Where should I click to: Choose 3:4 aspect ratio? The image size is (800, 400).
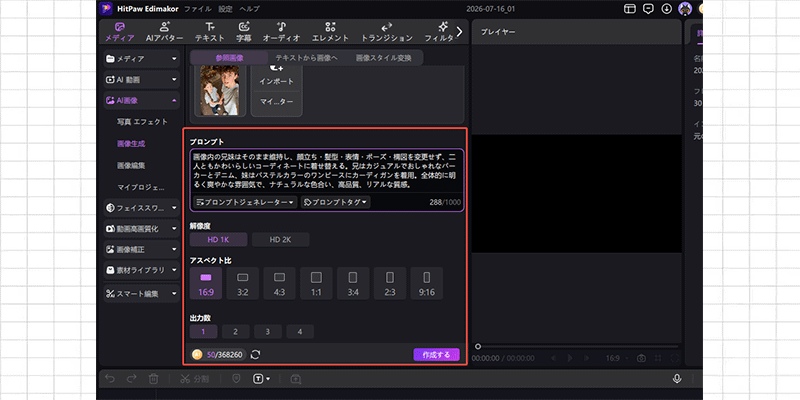[353, 283]
